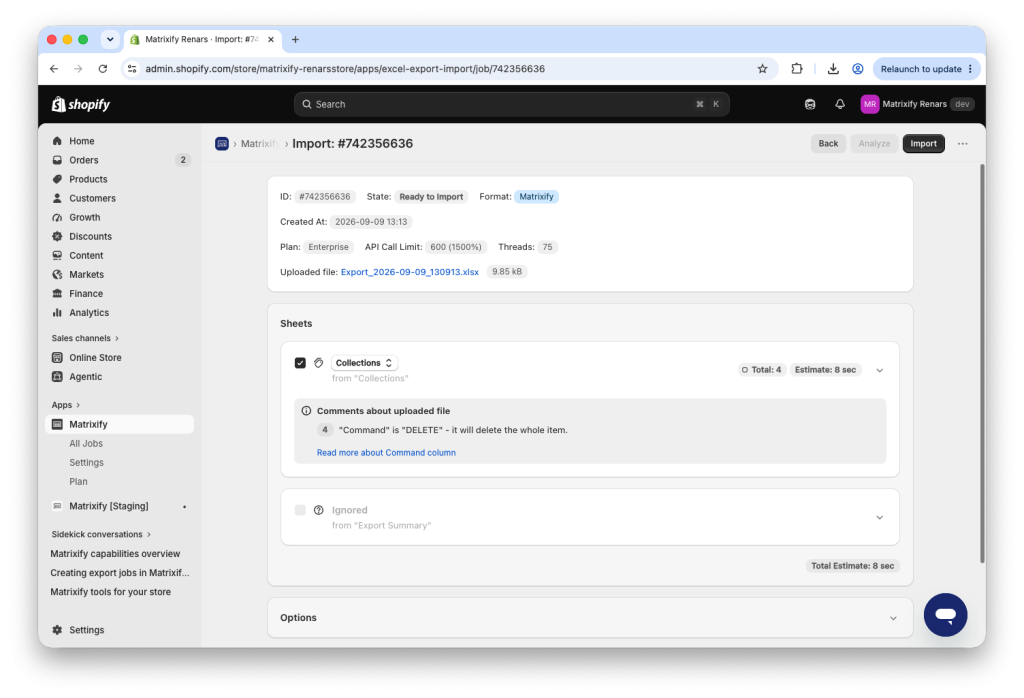Open the browser downloads icon
Image resolution: width=1024 pixels, height=698 pixels.
pyautogui.click(x=833, y=69)
